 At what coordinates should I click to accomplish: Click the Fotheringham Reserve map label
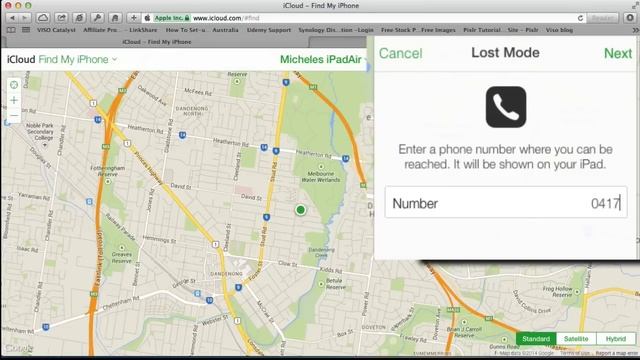(x=108, y=171)
